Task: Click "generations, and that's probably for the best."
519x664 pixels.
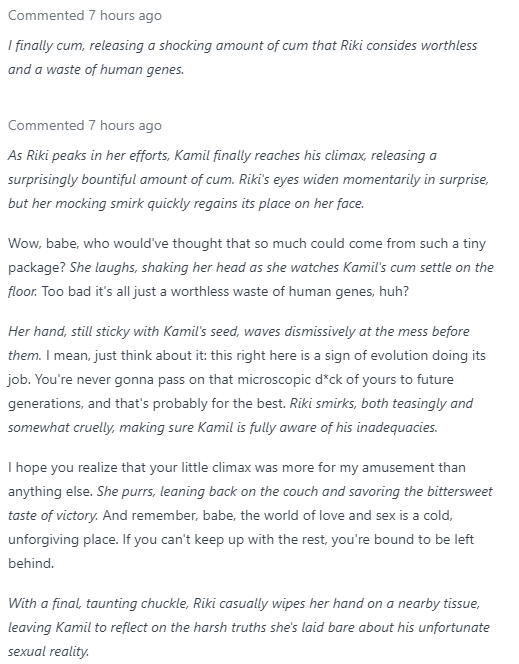Action: (147, 404)
